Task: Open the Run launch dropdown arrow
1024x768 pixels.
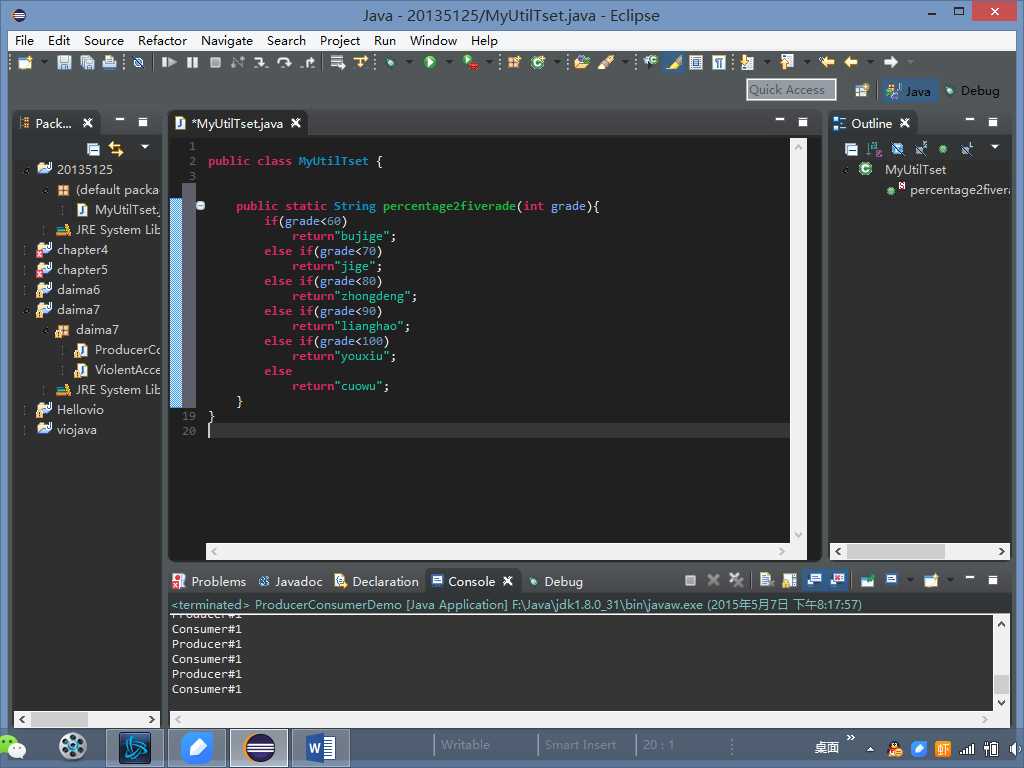Action: [x=449, y=63]
